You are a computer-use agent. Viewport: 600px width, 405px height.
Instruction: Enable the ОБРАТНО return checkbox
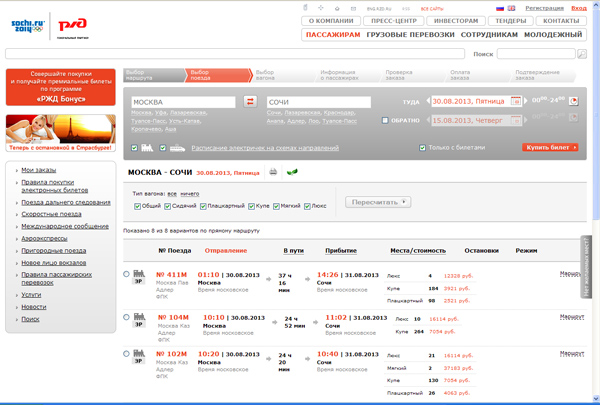(x=386, y=120)
